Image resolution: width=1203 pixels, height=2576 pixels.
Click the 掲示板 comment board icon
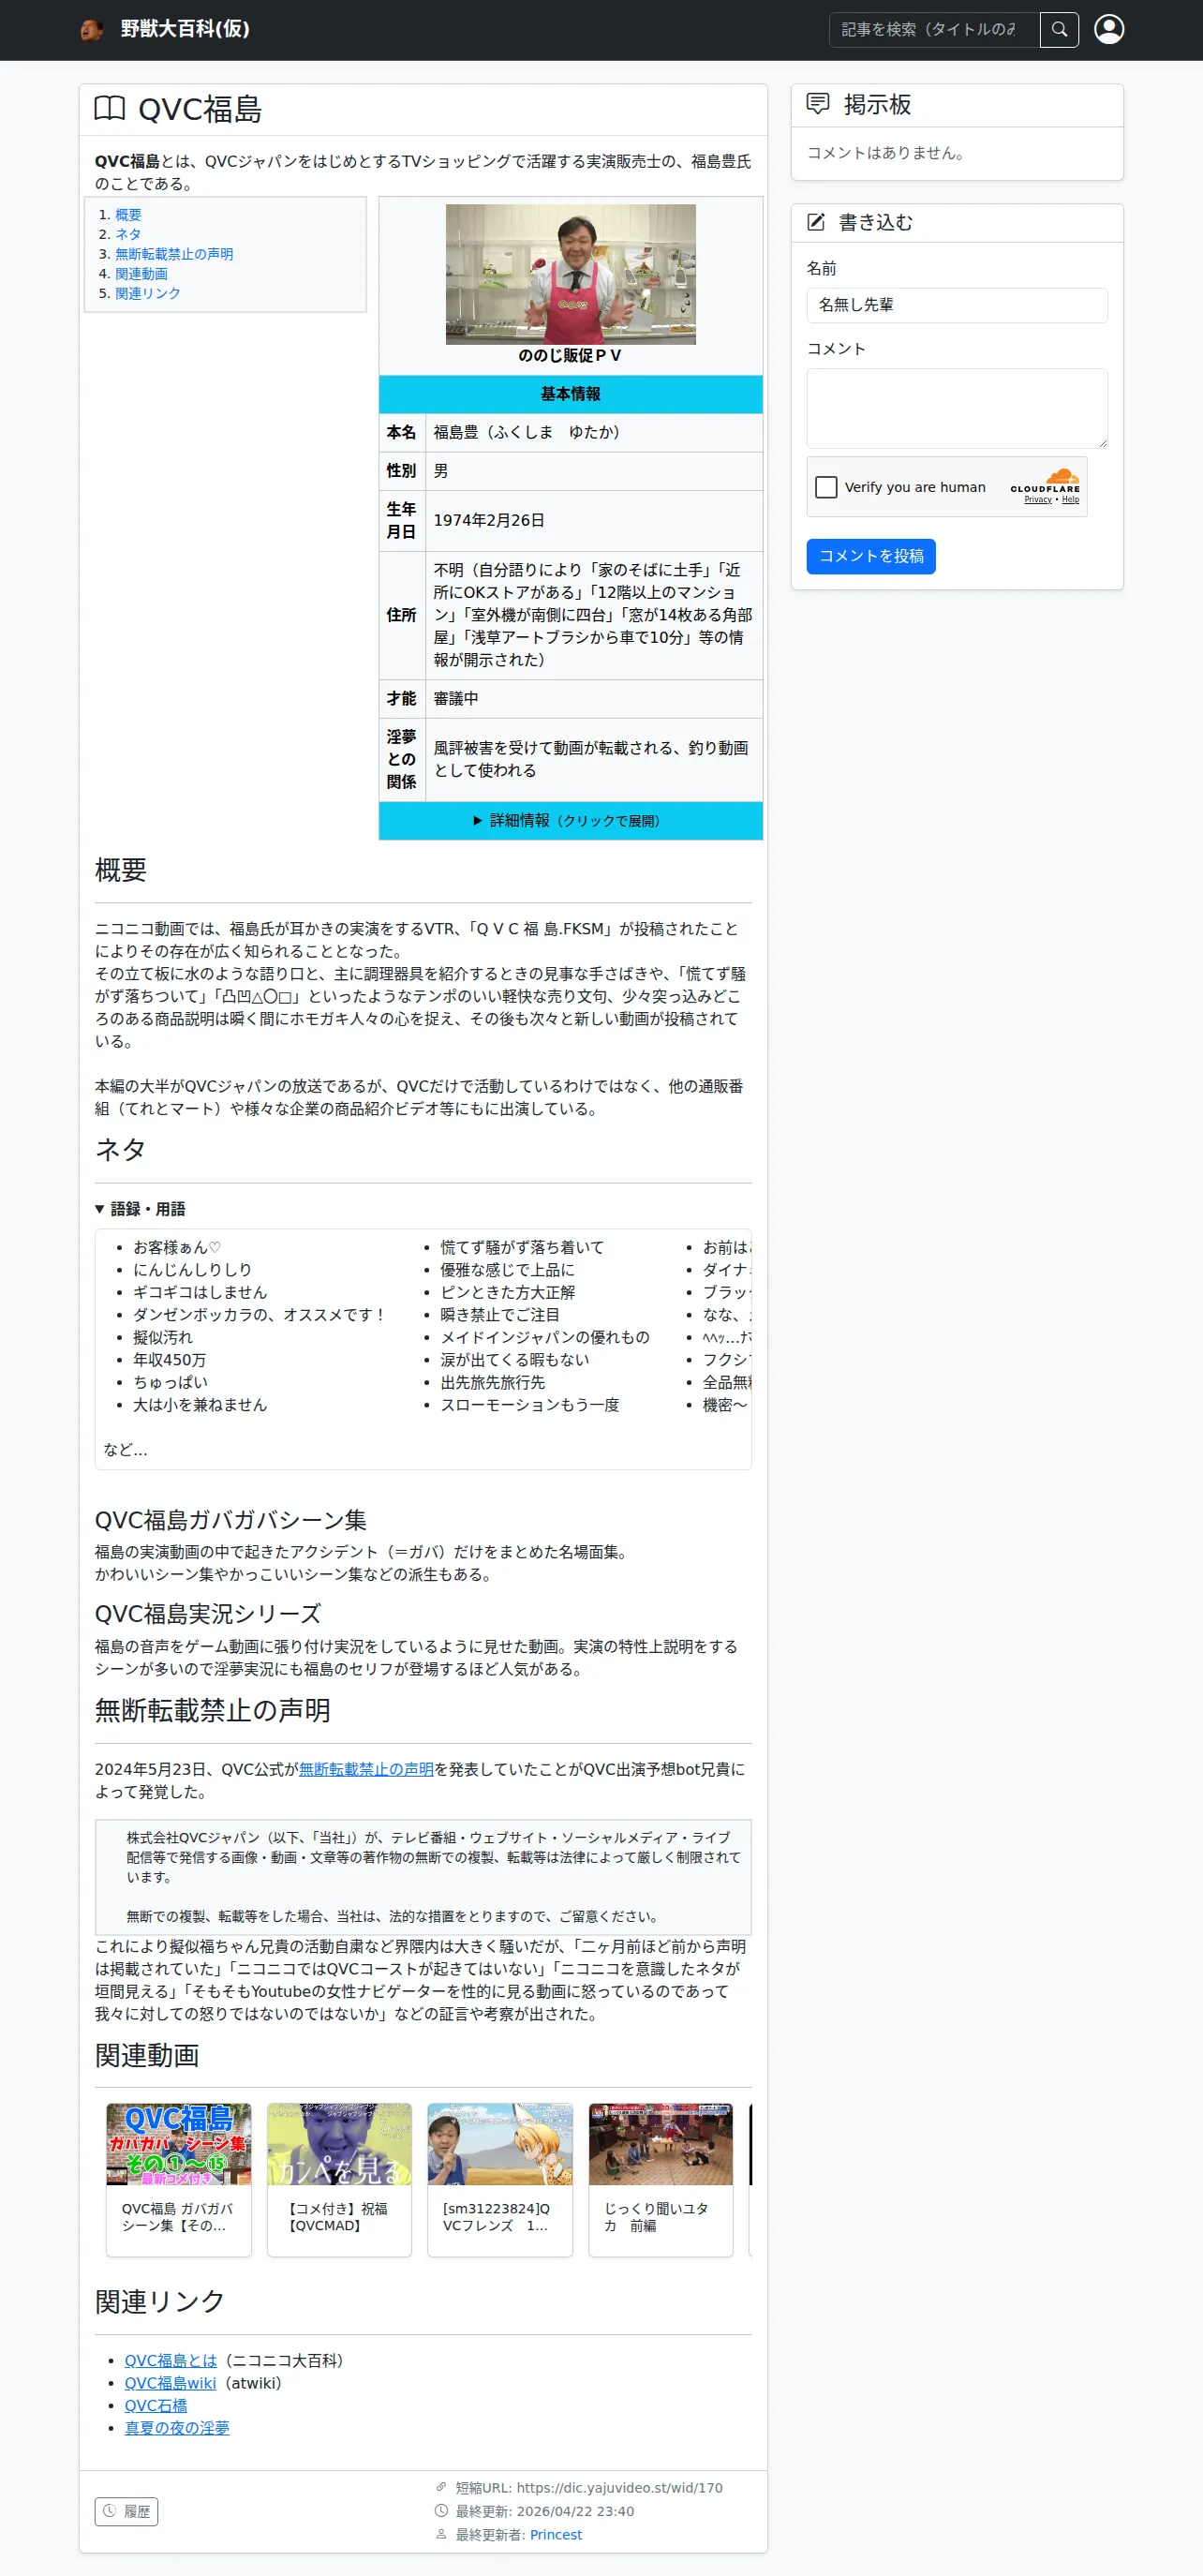click(x=818, y=104)
